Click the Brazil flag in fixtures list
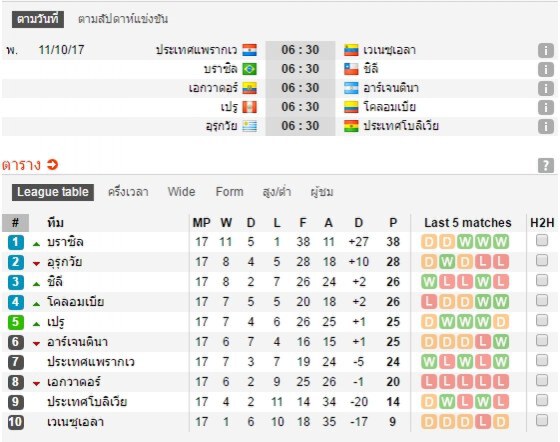Screen dimensions: 560x442 click(249, 69)
